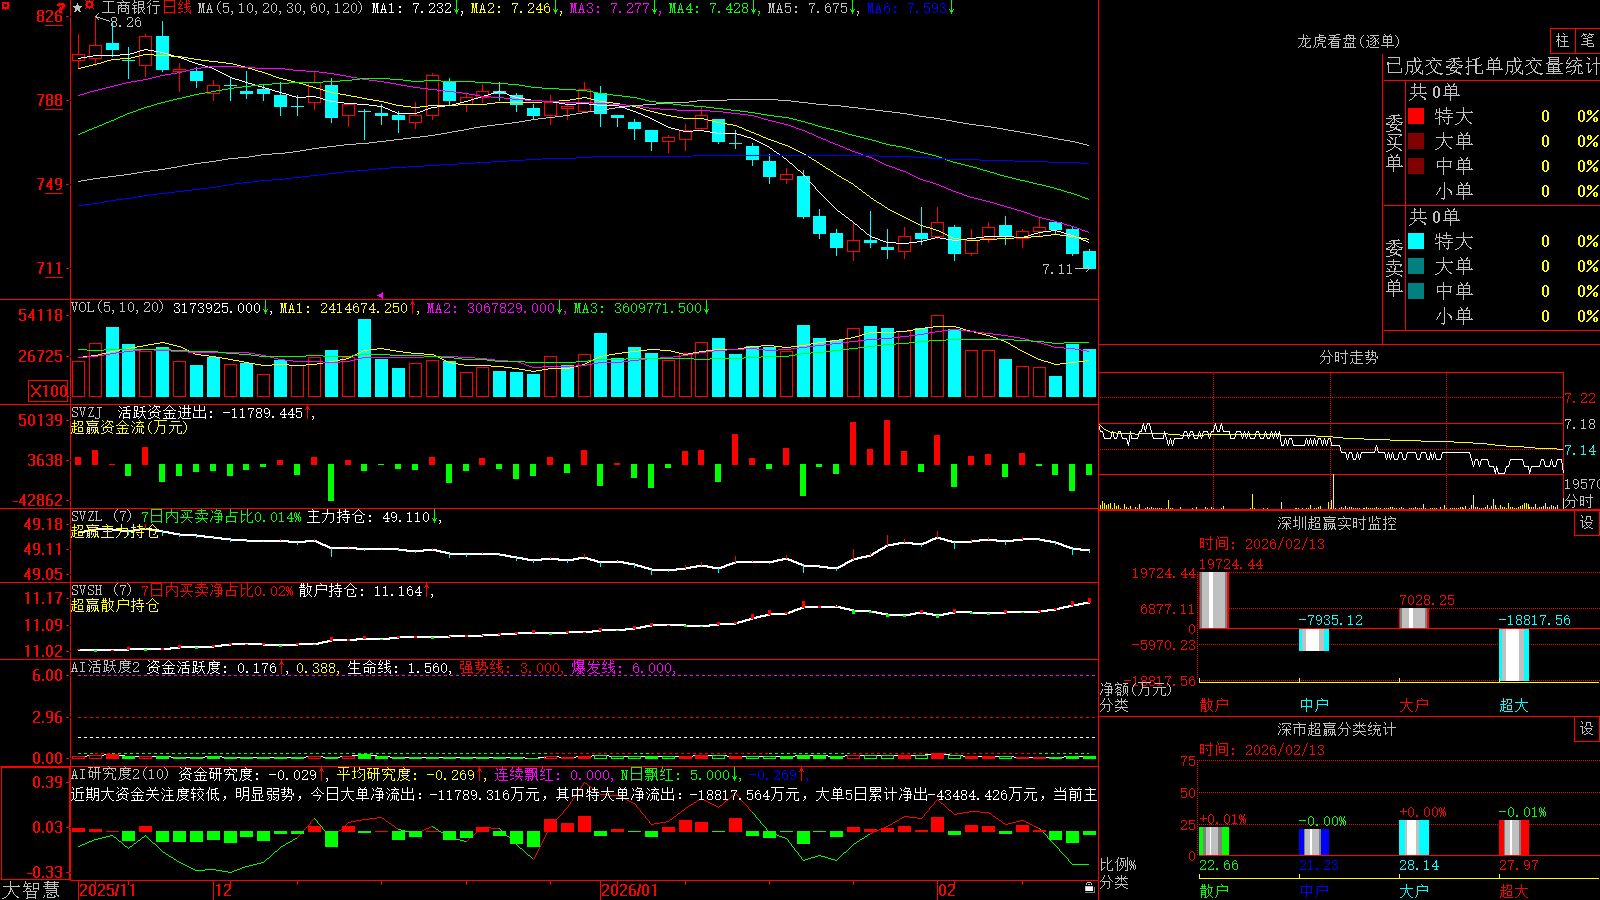Click teal 大单 swatch in 委卖单
The height and width of the screenshot is (900, 1600).
1416,266
